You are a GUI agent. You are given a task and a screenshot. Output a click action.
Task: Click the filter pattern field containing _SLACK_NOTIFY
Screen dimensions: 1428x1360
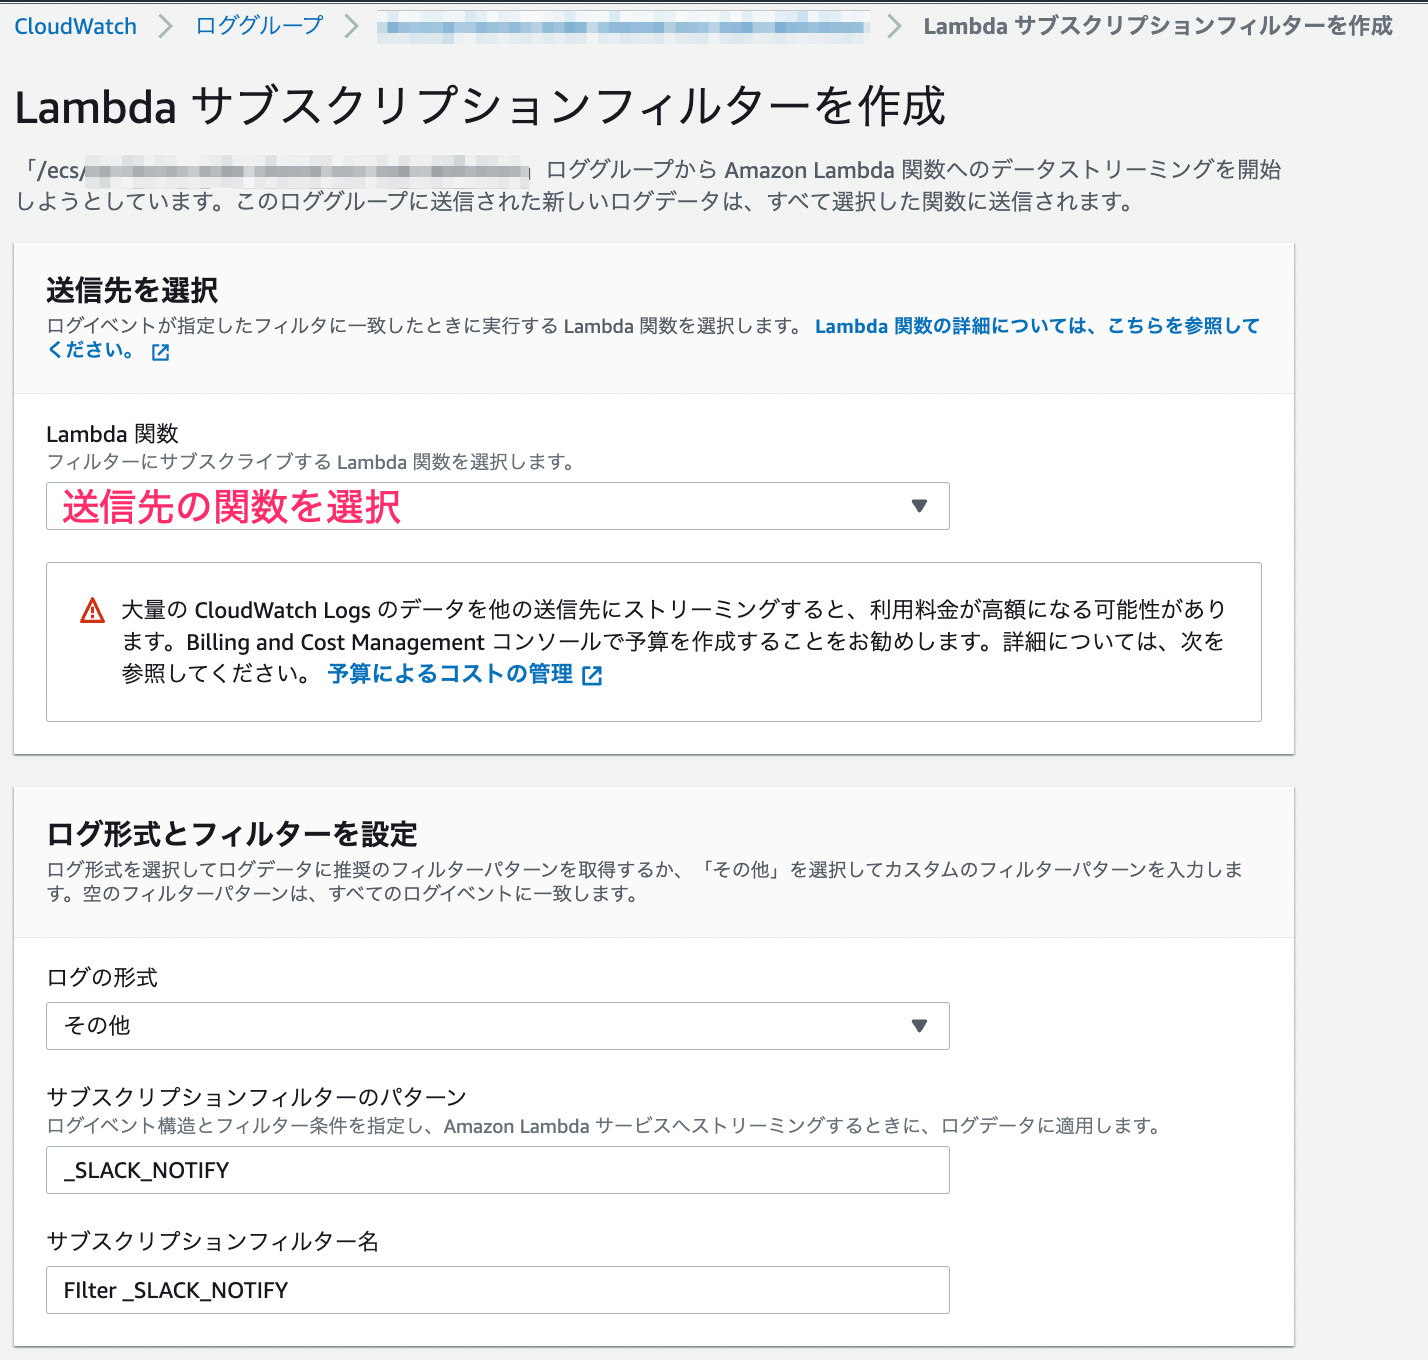click(x=498, y=1170)
